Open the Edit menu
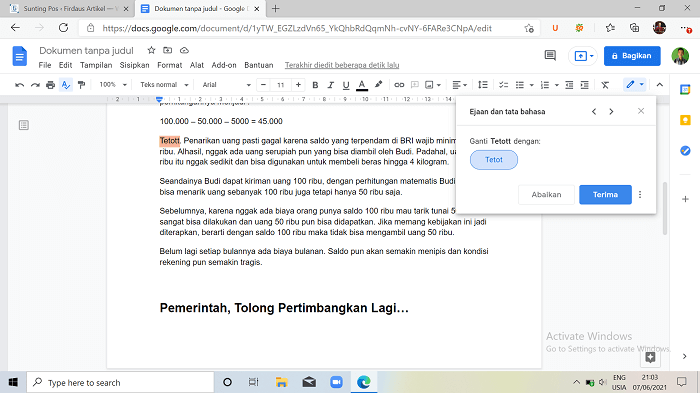Screen dimensions: 700x393 point(65,65)
